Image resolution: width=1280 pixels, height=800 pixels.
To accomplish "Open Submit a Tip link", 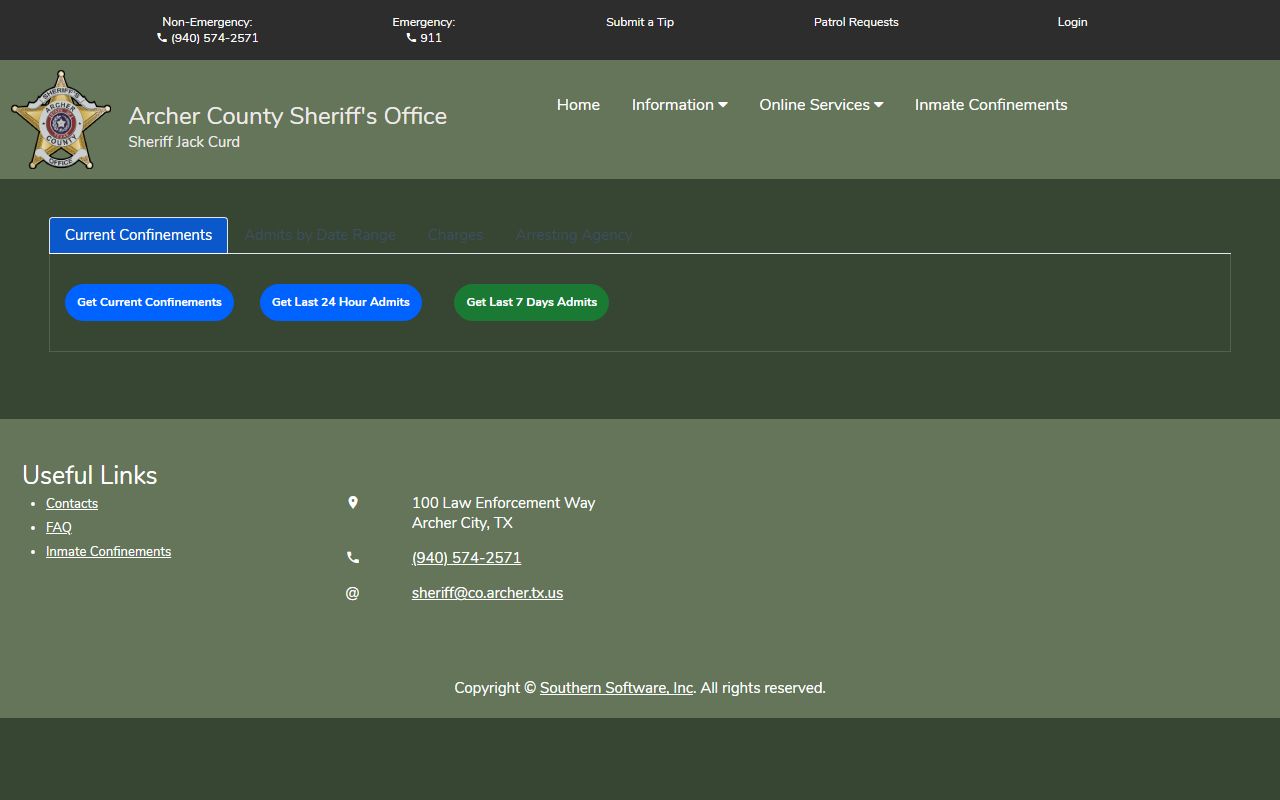I will click(640, 22).
